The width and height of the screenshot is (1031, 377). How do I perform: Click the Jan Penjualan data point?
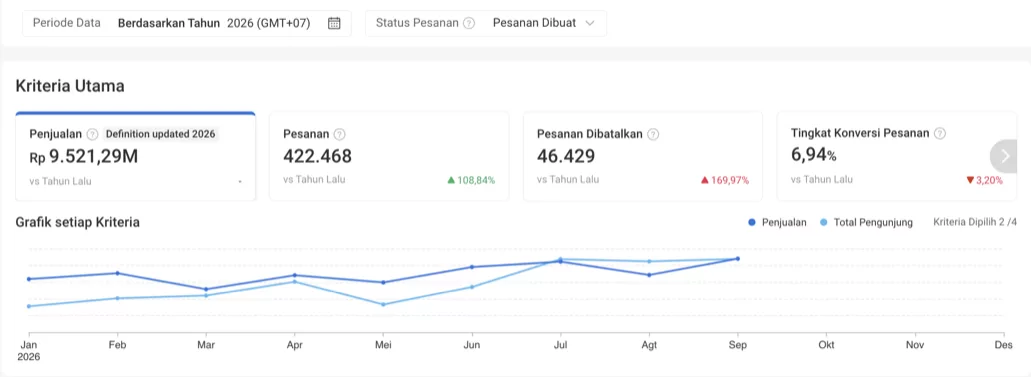coord(28,279)
